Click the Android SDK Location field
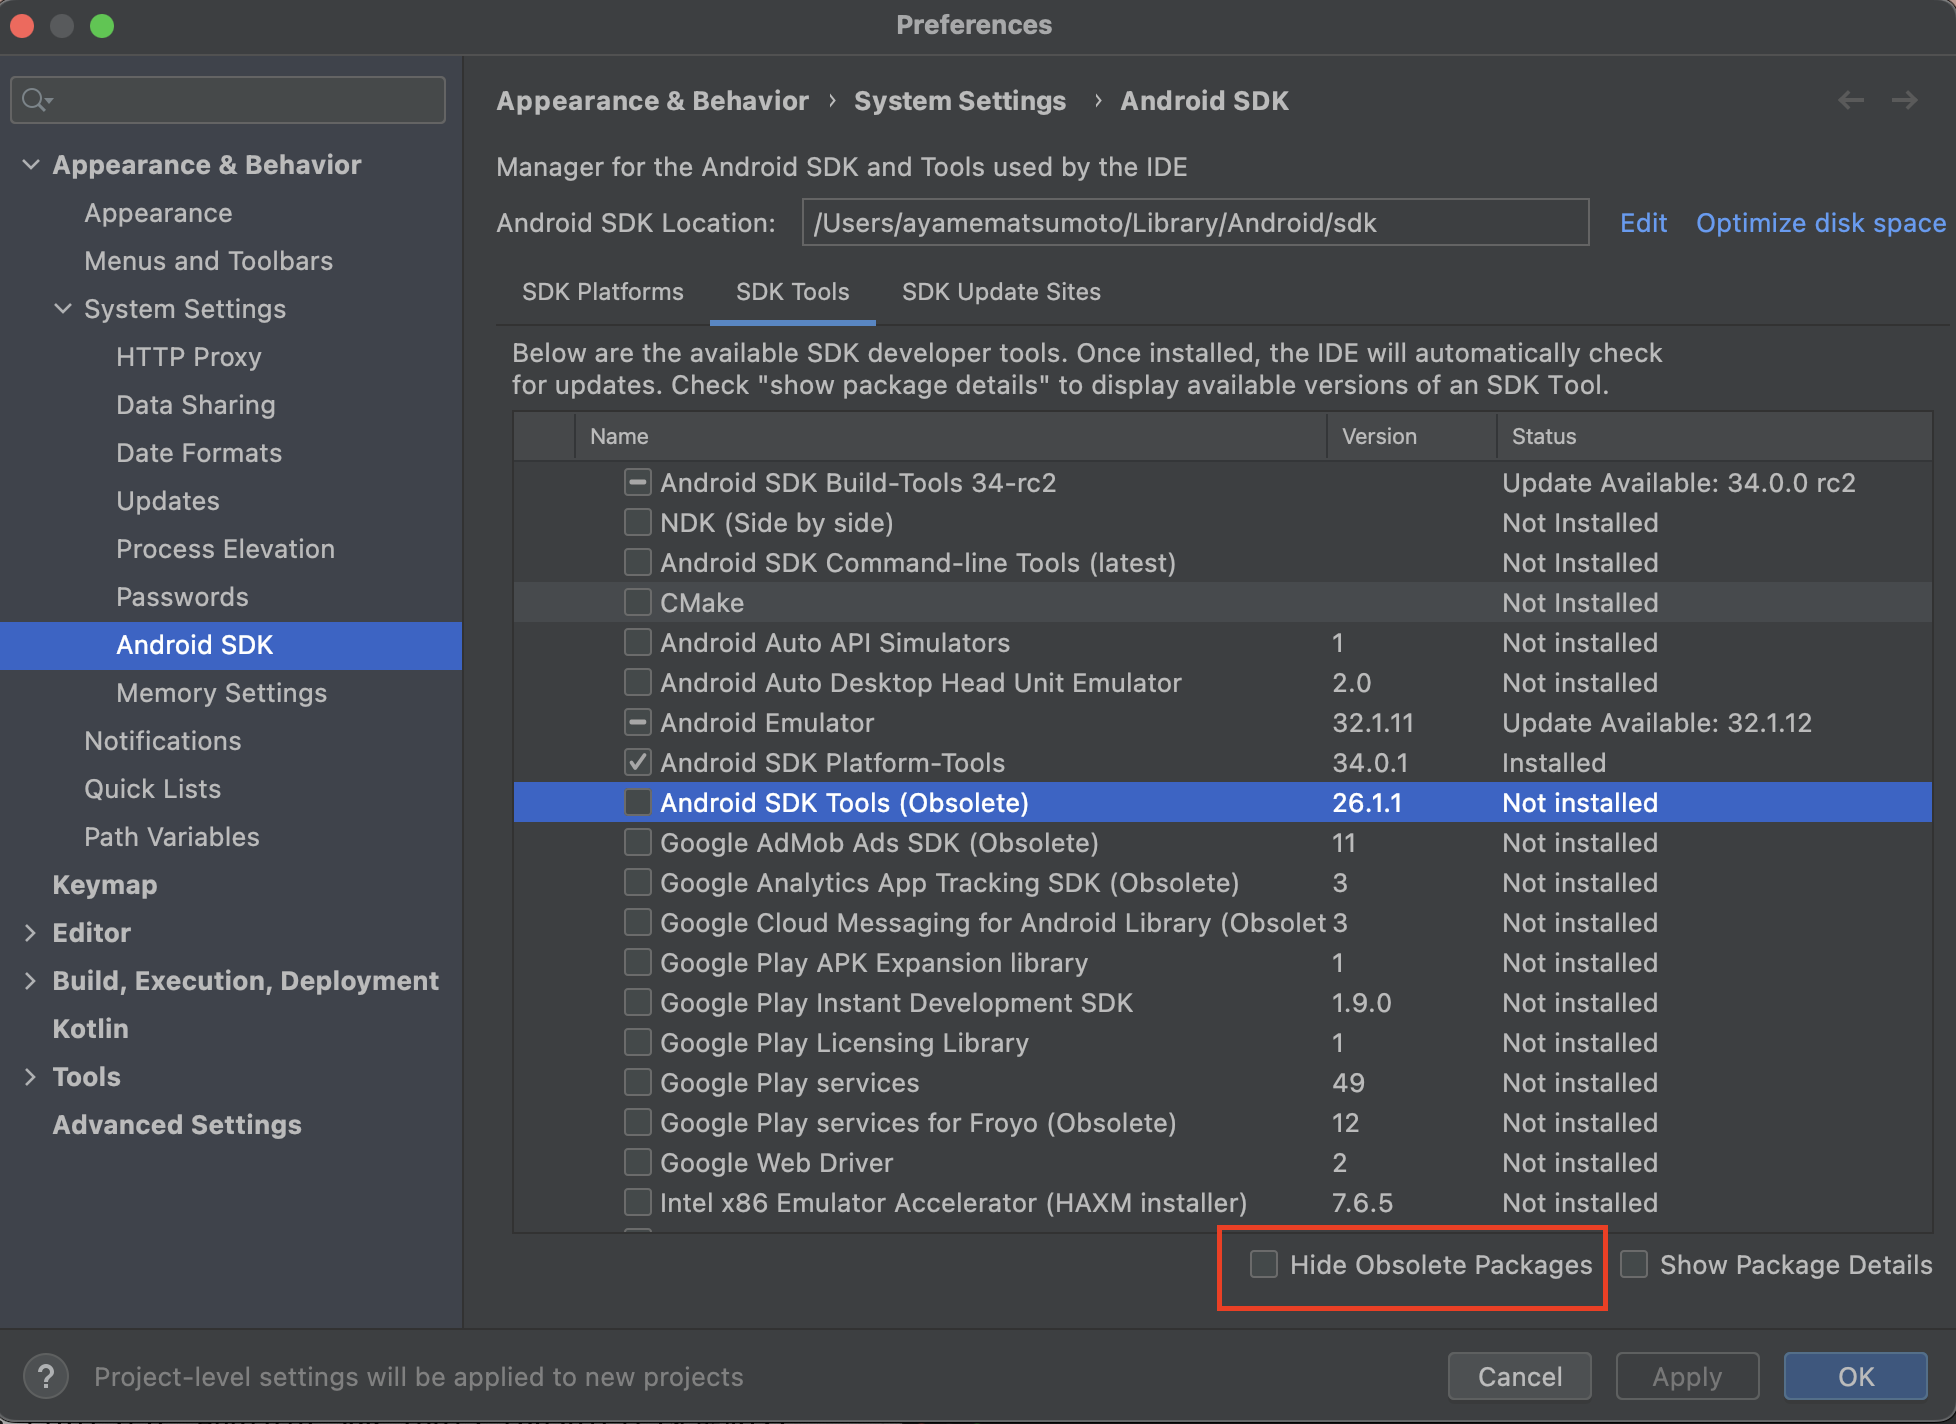This screenshot has height=1424, width=1956. [1194, 222]
